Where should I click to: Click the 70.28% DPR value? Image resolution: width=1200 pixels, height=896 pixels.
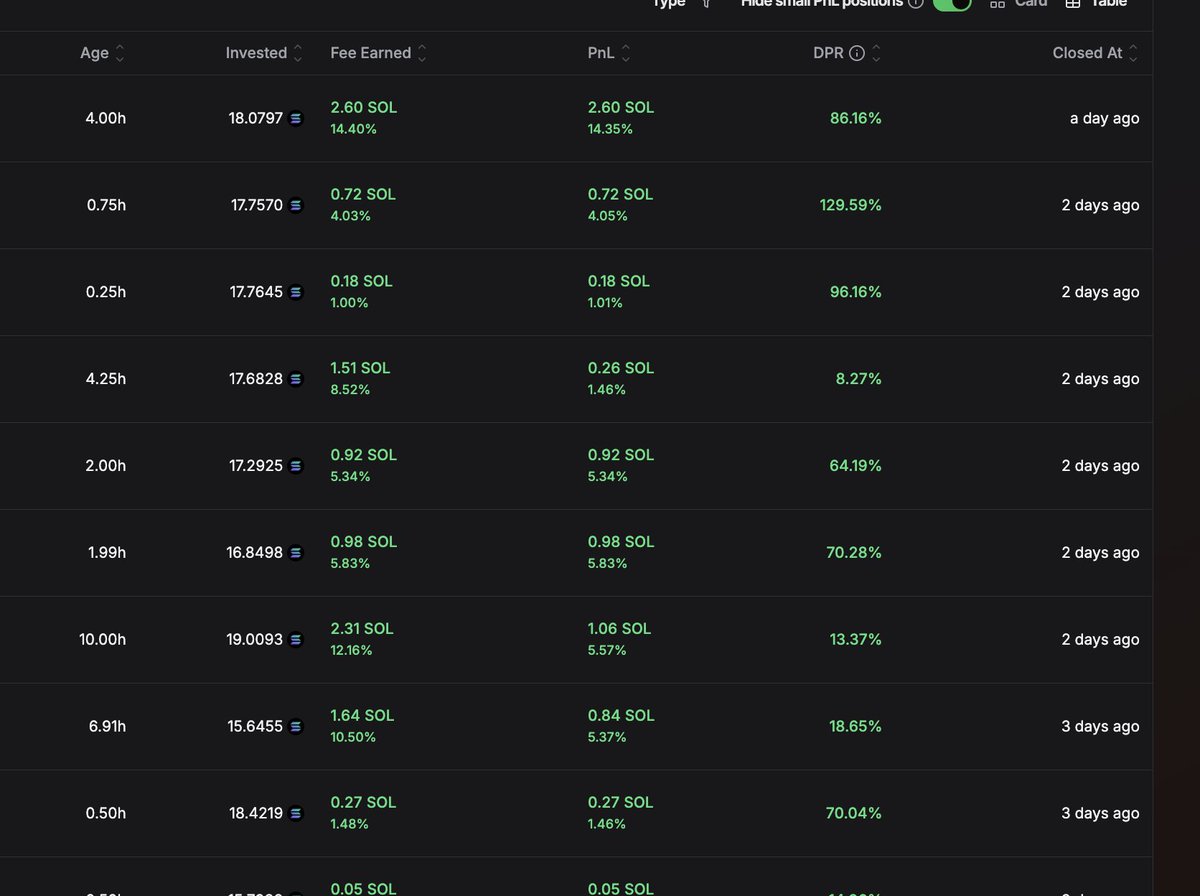(x=856, y=554)
